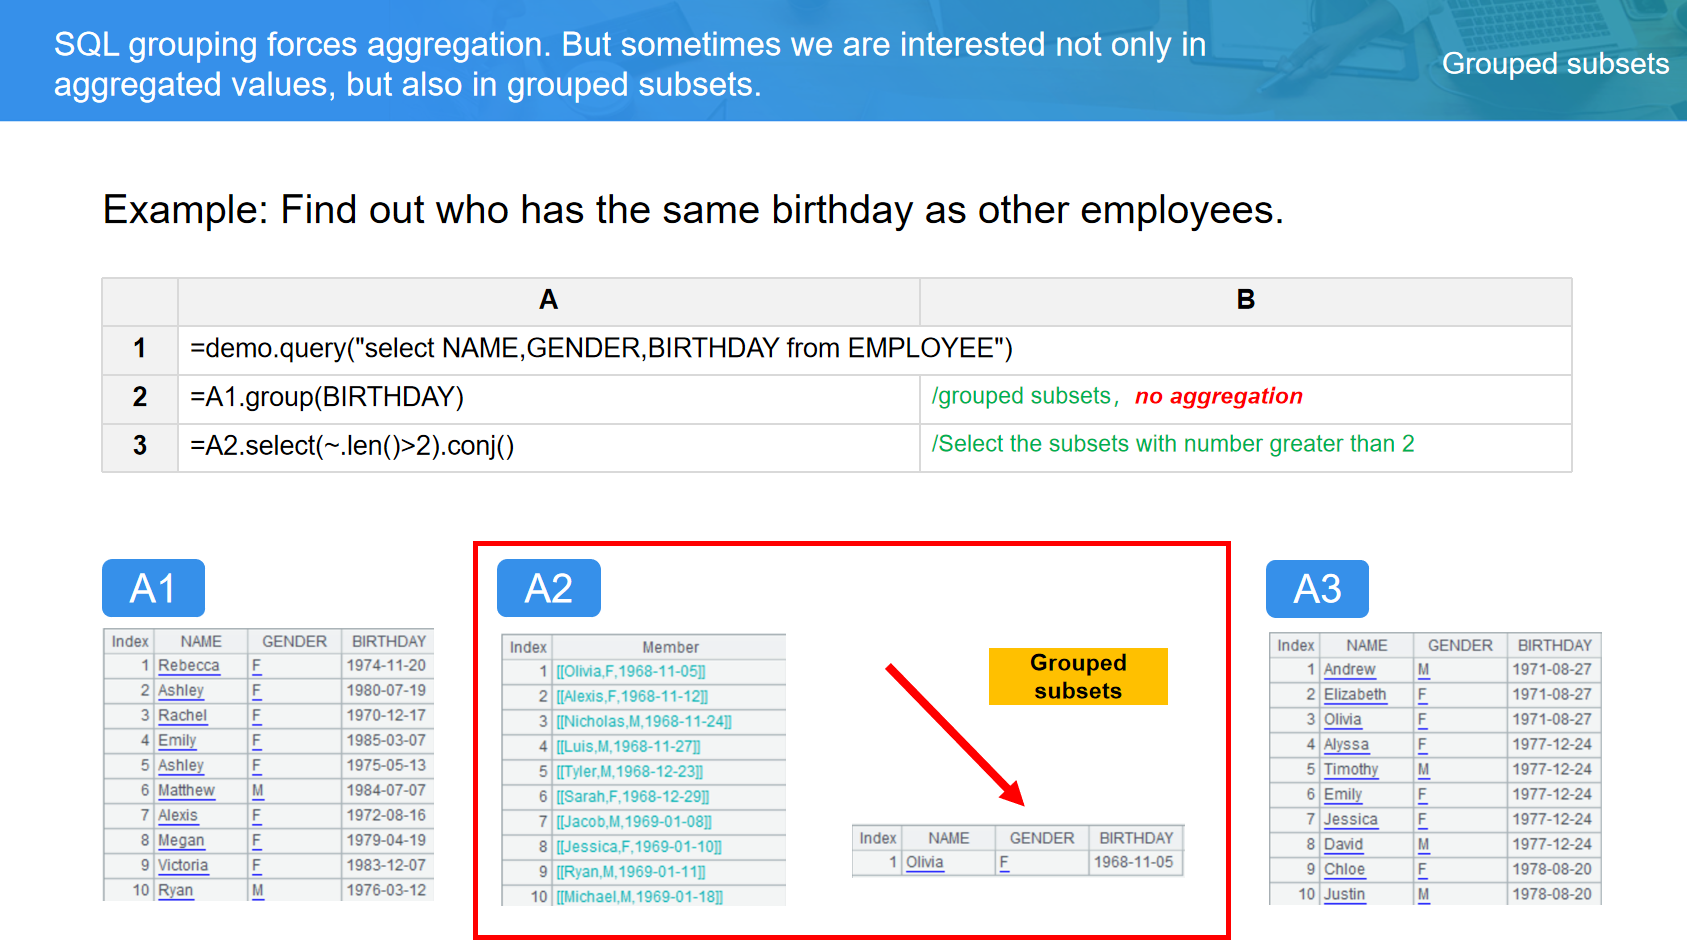Click the yellow Grouped subsets label

pos(1078,677)
